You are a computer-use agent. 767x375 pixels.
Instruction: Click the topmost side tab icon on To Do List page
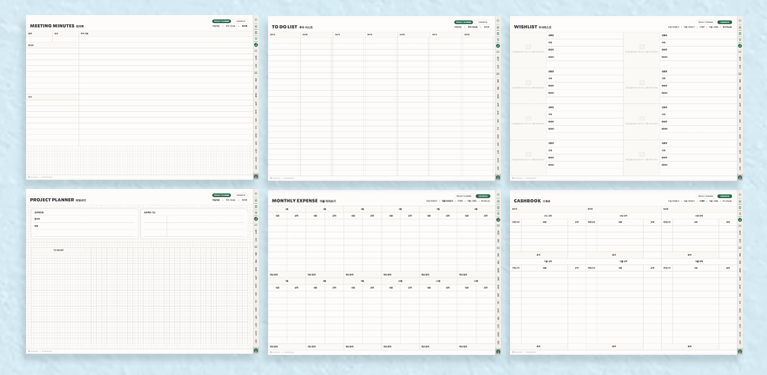tap(498, 21)
